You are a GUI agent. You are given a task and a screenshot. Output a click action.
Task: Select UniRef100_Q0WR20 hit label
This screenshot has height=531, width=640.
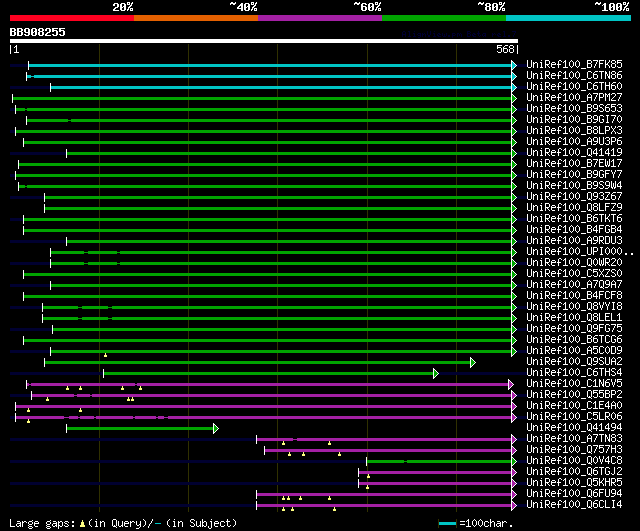574,263
